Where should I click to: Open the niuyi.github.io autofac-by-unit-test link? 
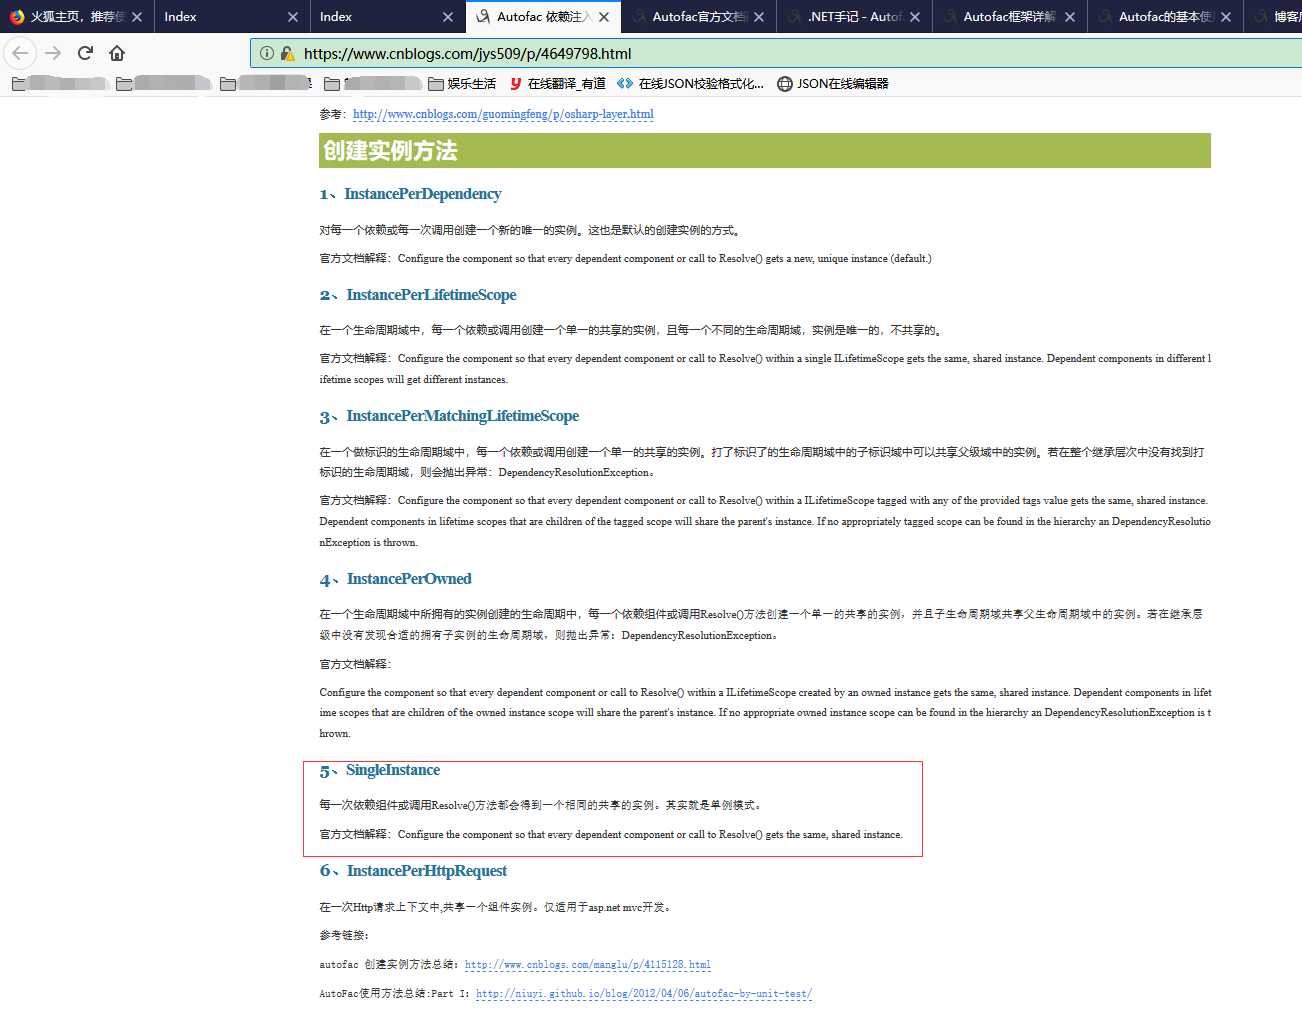point(644,994)
